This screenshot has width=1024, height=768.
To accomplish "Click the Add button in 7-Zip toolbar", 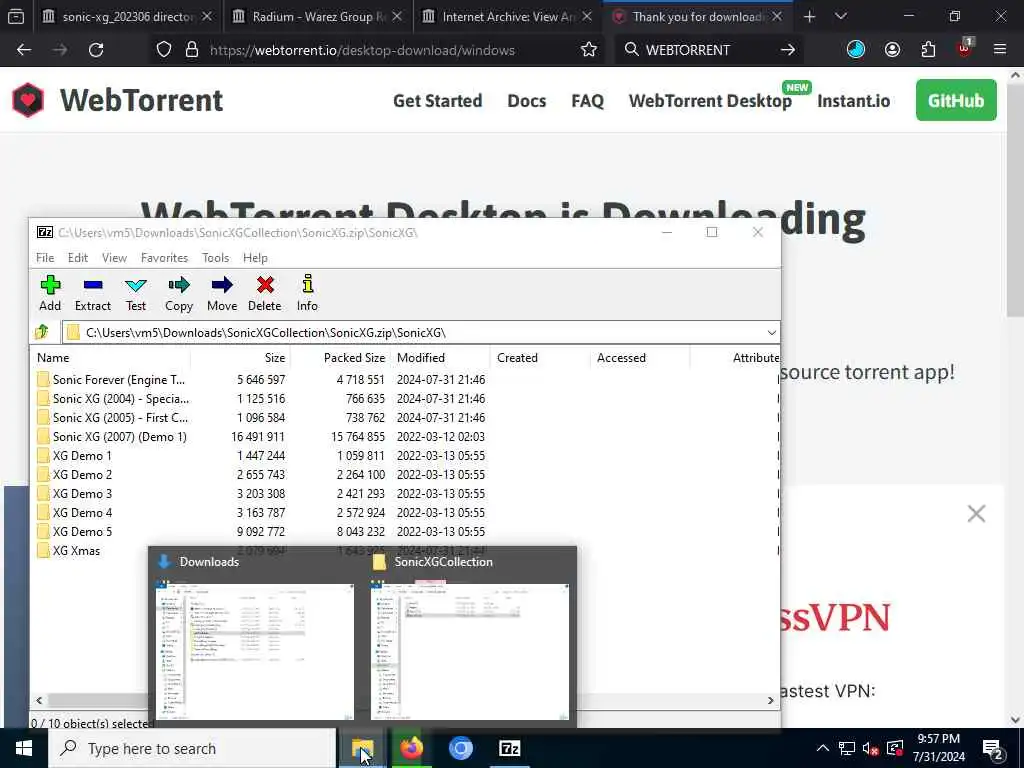I will [x=50, y=293].
